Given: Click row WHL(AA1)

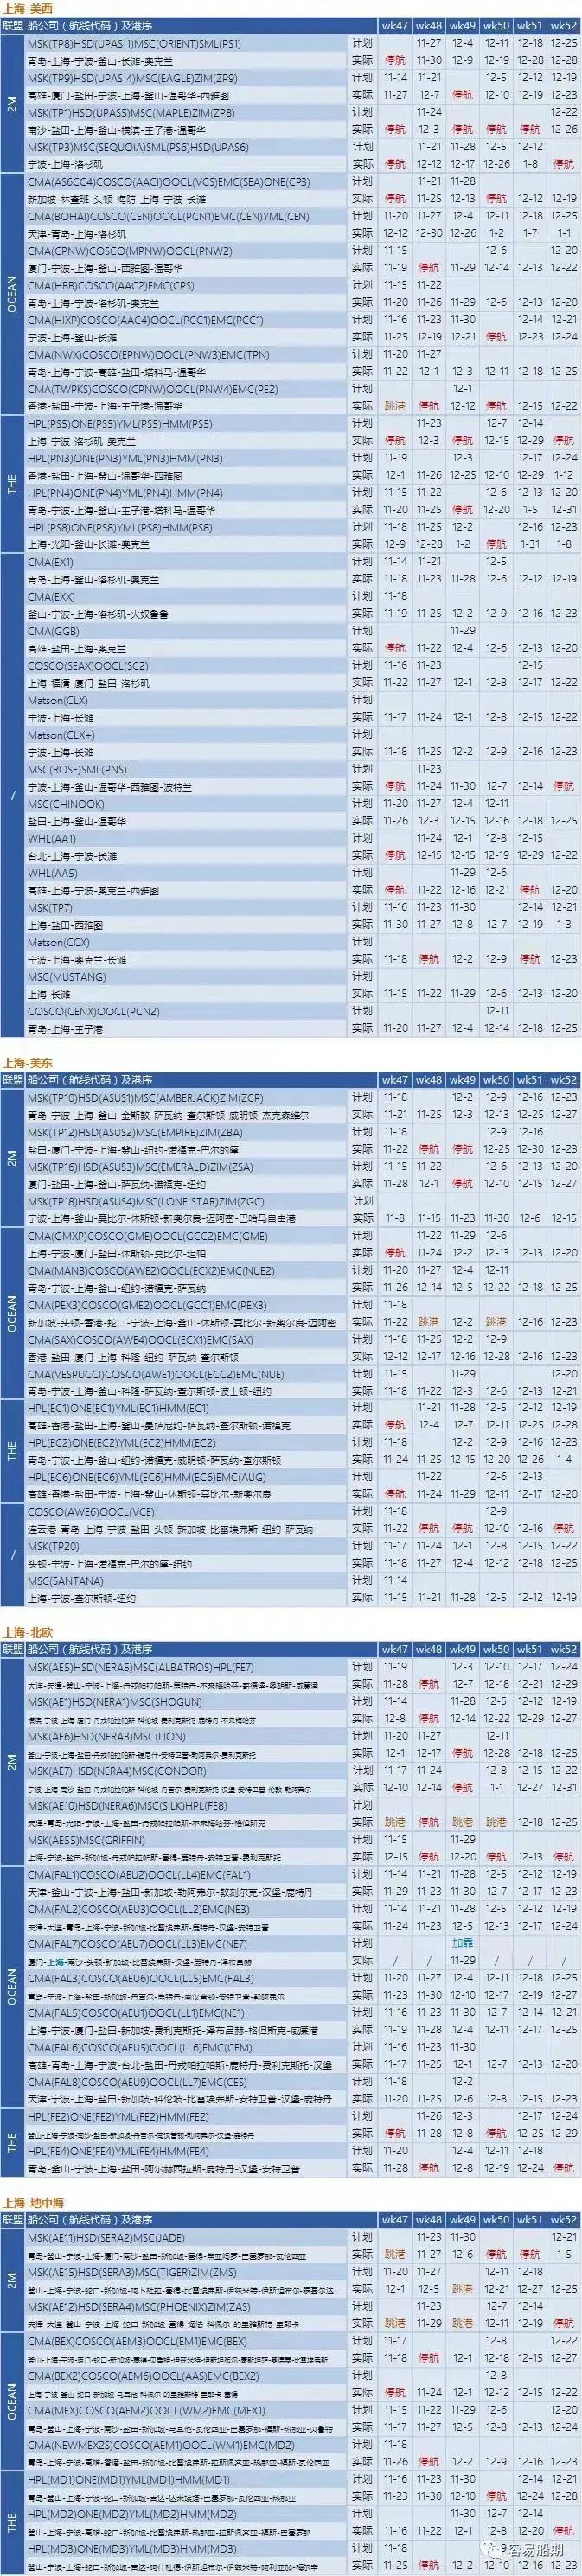Looking at the screenshot, I should (186, 839).
